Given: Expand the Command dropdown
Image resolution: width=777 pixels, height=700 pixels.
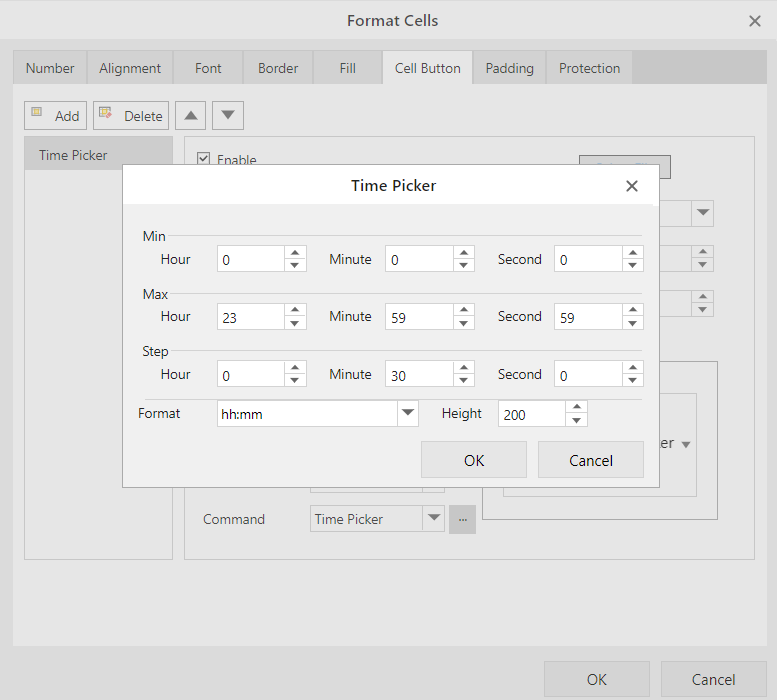Looking at the screenshot, I should pyautogui.click(x=433, y=519).
